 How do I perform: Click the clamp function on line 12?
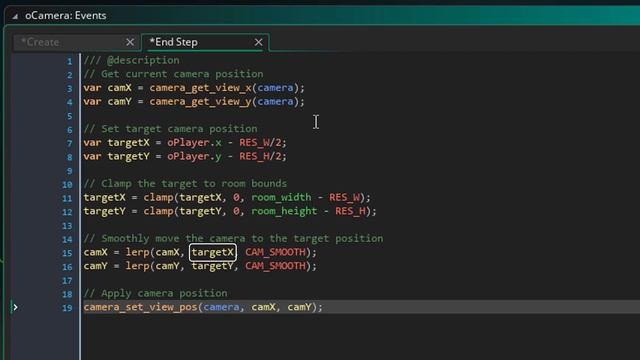tap(158, 211)
